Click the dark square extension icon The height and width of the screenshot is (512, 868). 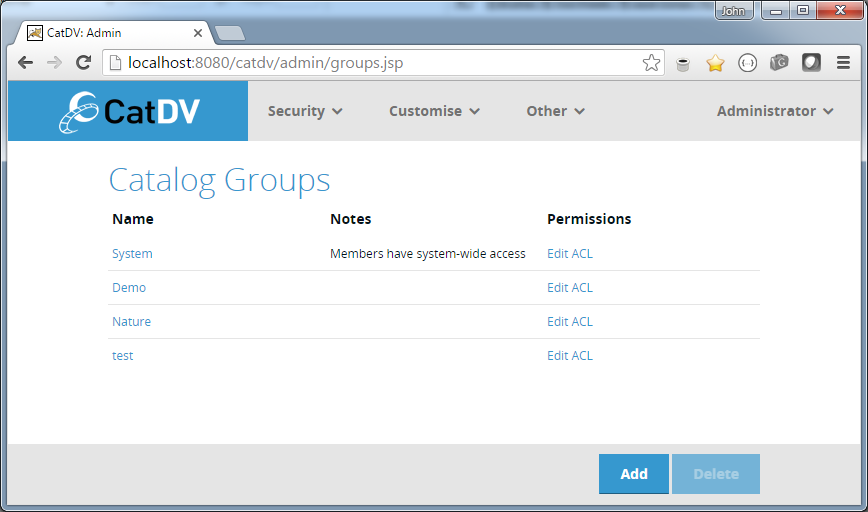click(x=811, y=63)
